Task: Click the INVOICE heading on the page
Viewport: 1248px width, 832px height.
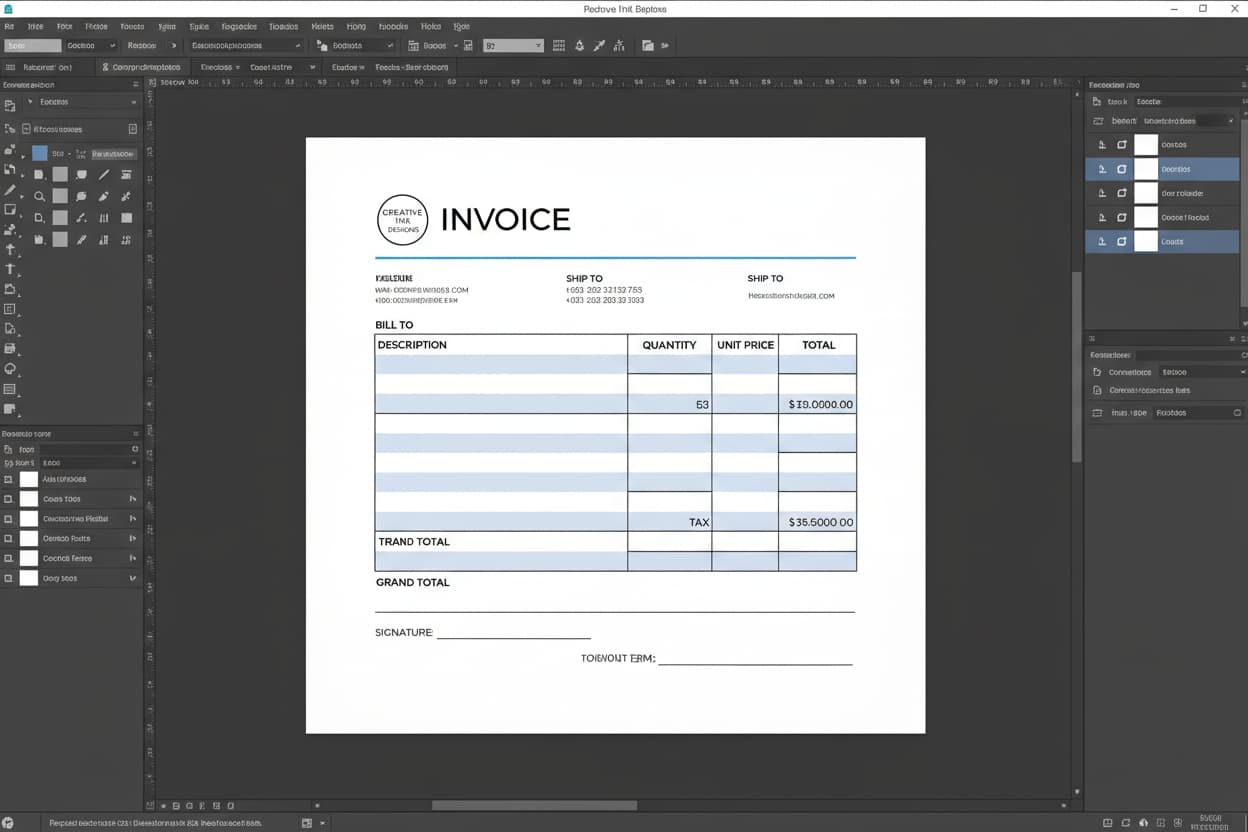Action: [505, 220]
